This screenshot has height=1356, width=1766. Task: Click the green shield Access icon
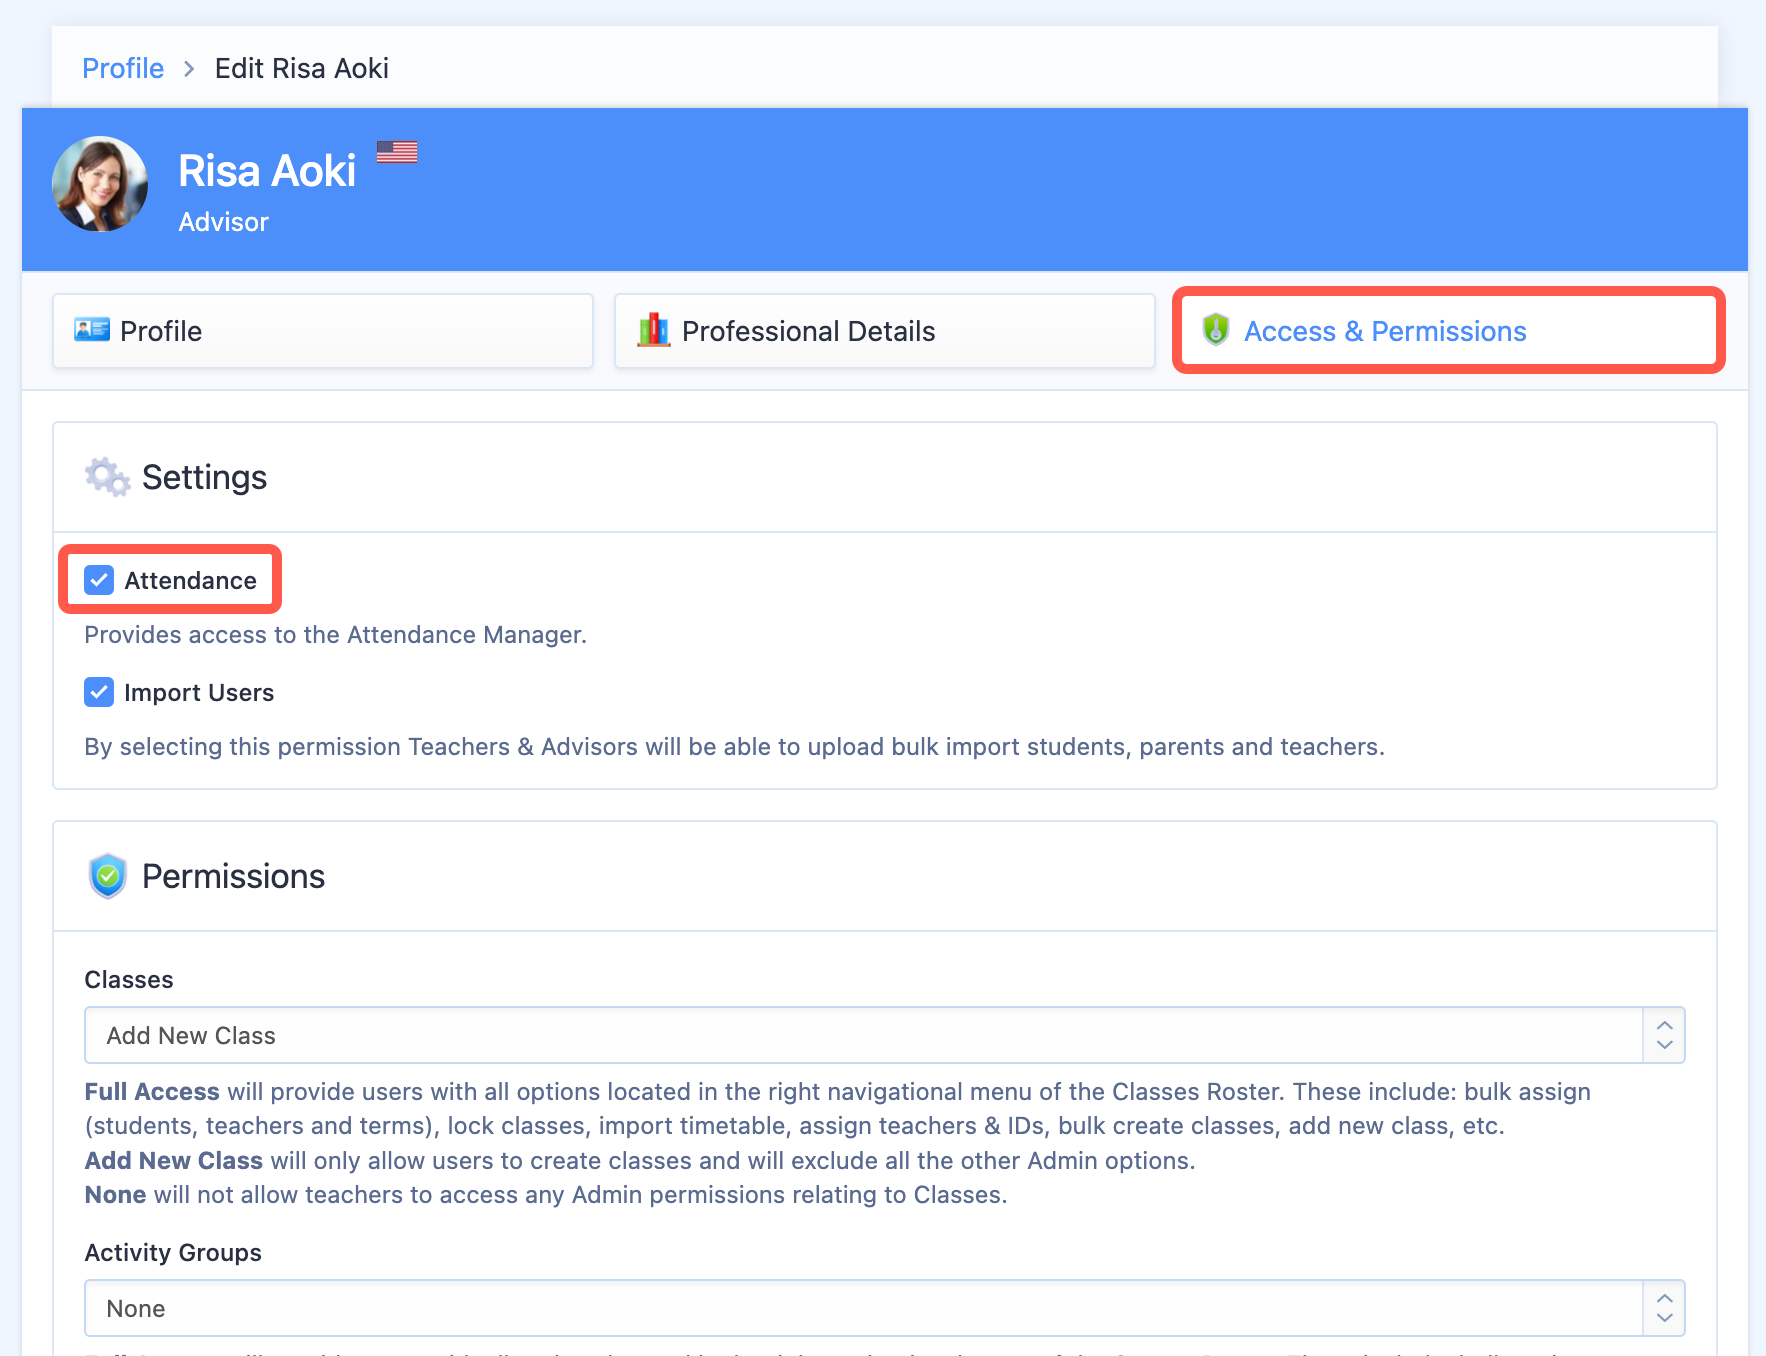(x=1215, y=330)
